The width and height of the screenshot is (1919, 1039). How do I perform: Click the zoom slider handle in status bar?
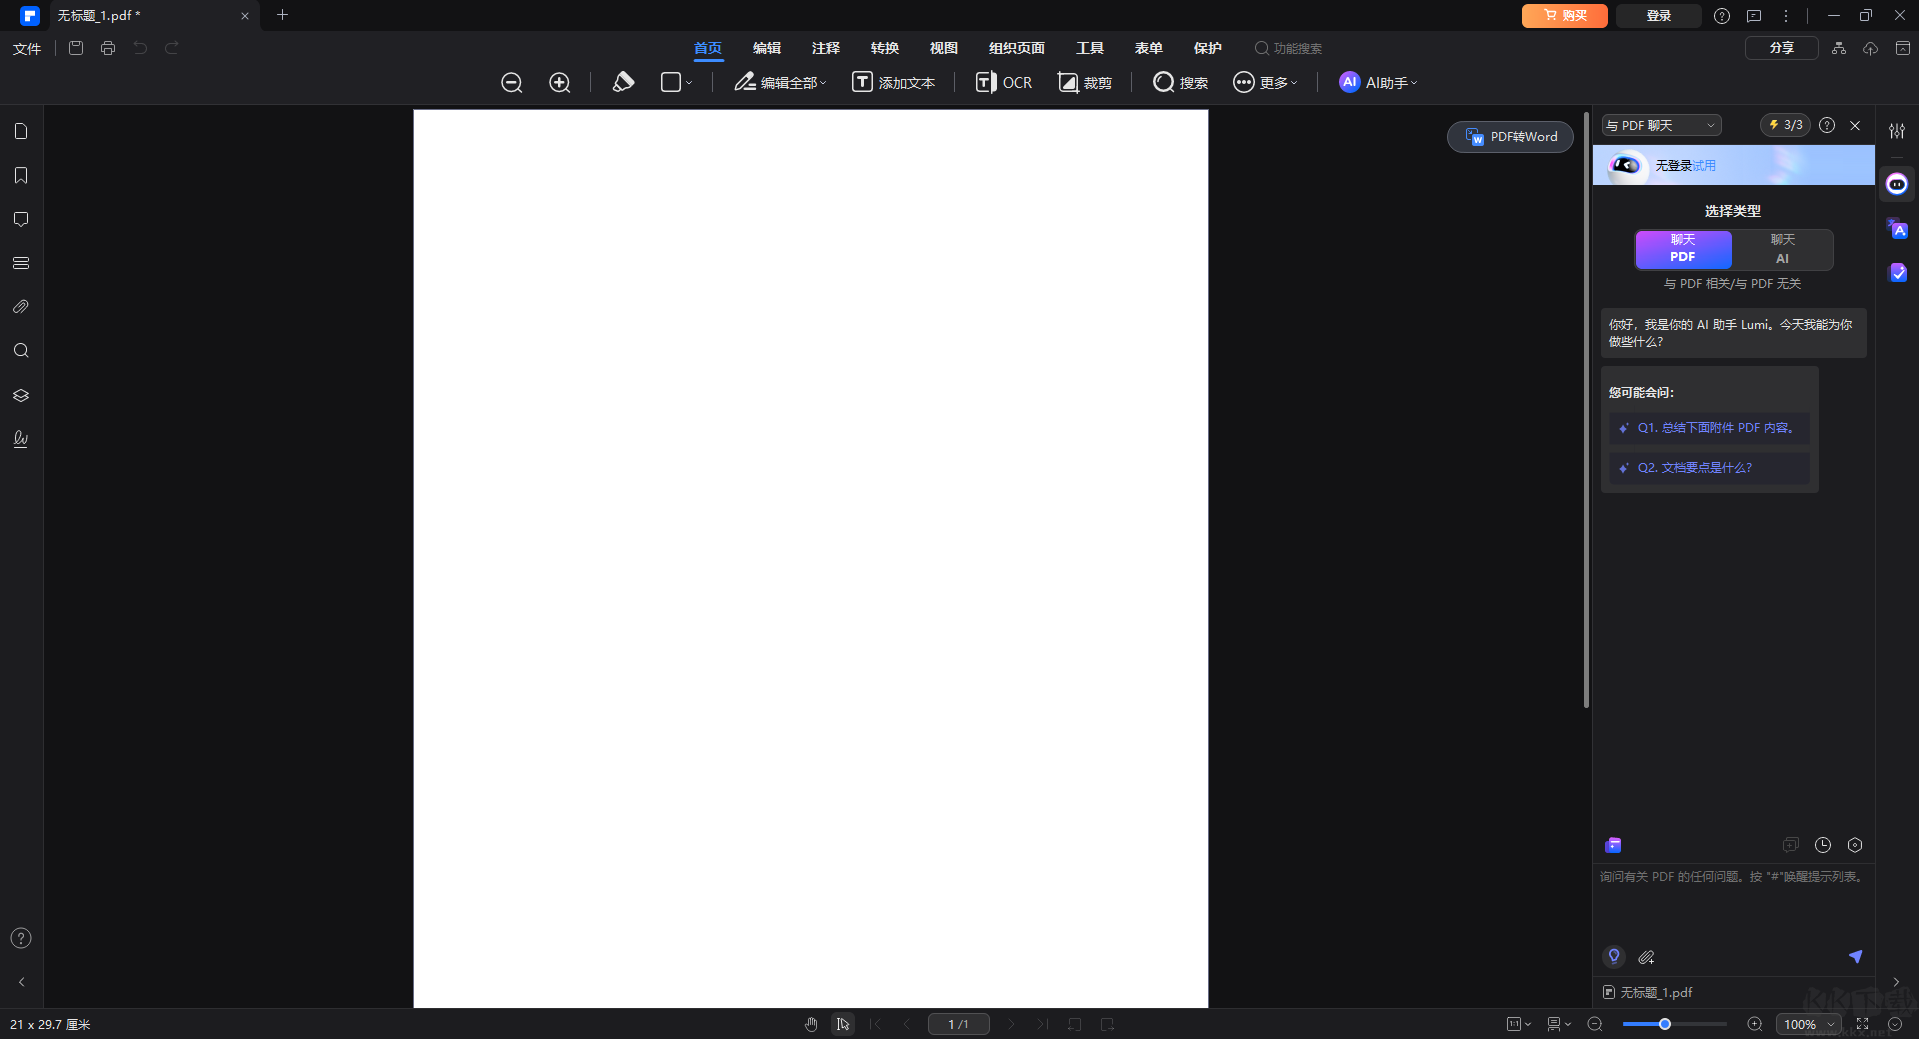(1665, 1024)
